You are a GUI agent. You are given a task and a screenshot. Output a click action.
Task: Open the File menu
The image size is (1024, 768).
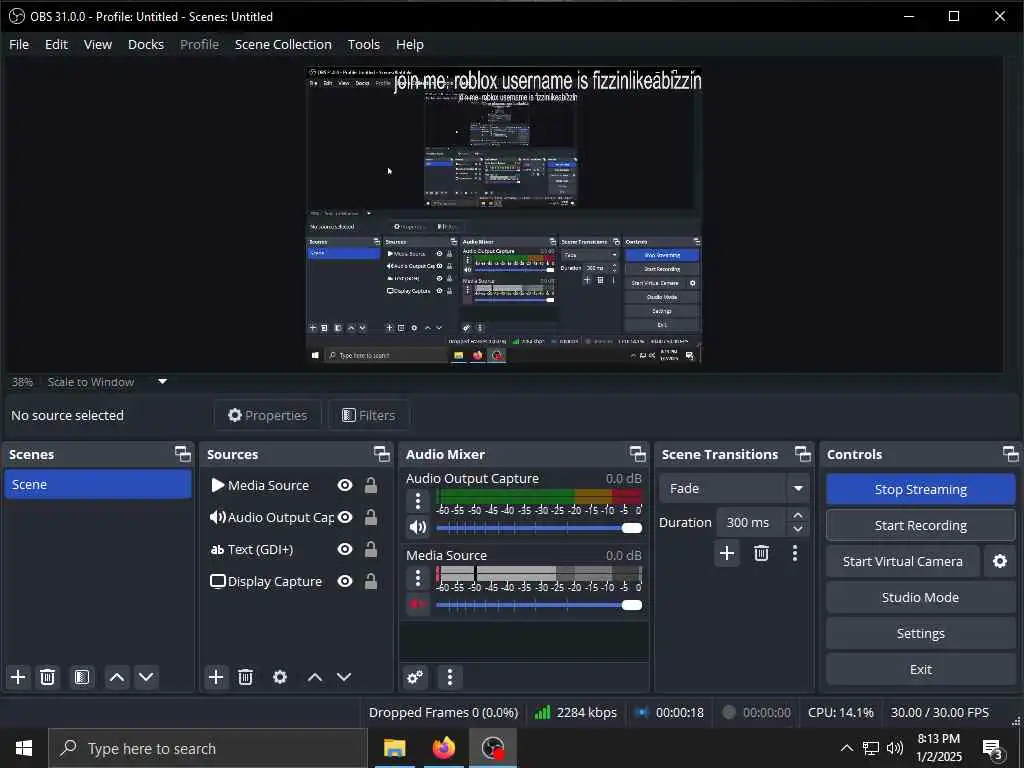(x=19, y=44)
